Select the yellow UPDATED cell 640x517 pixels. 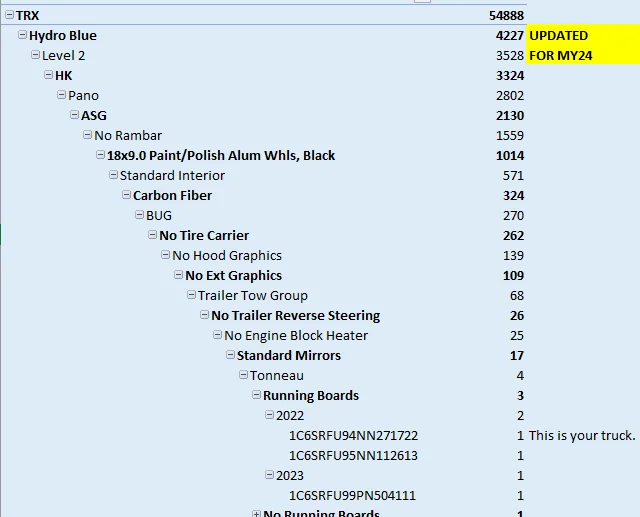pos(583,35)
